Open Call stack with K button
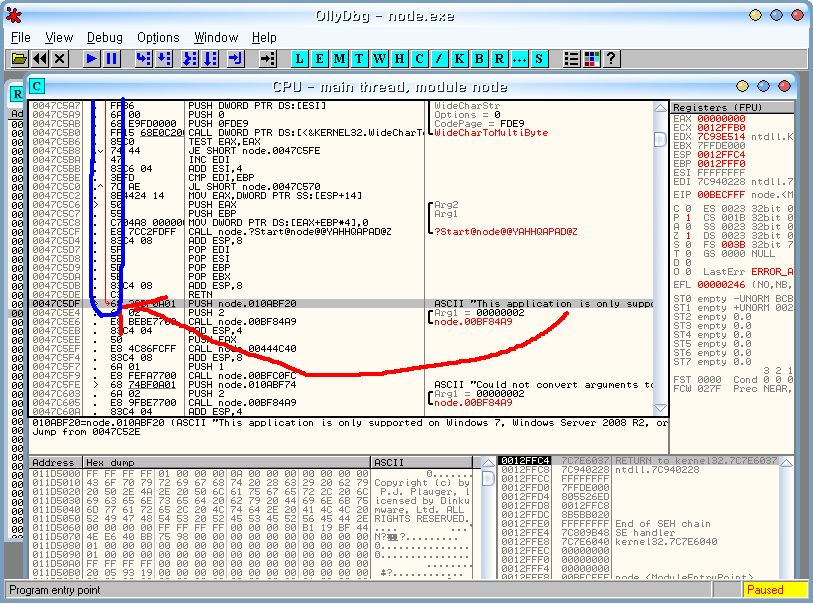Screen dimensions: 813x604 [x=459, y=59]
